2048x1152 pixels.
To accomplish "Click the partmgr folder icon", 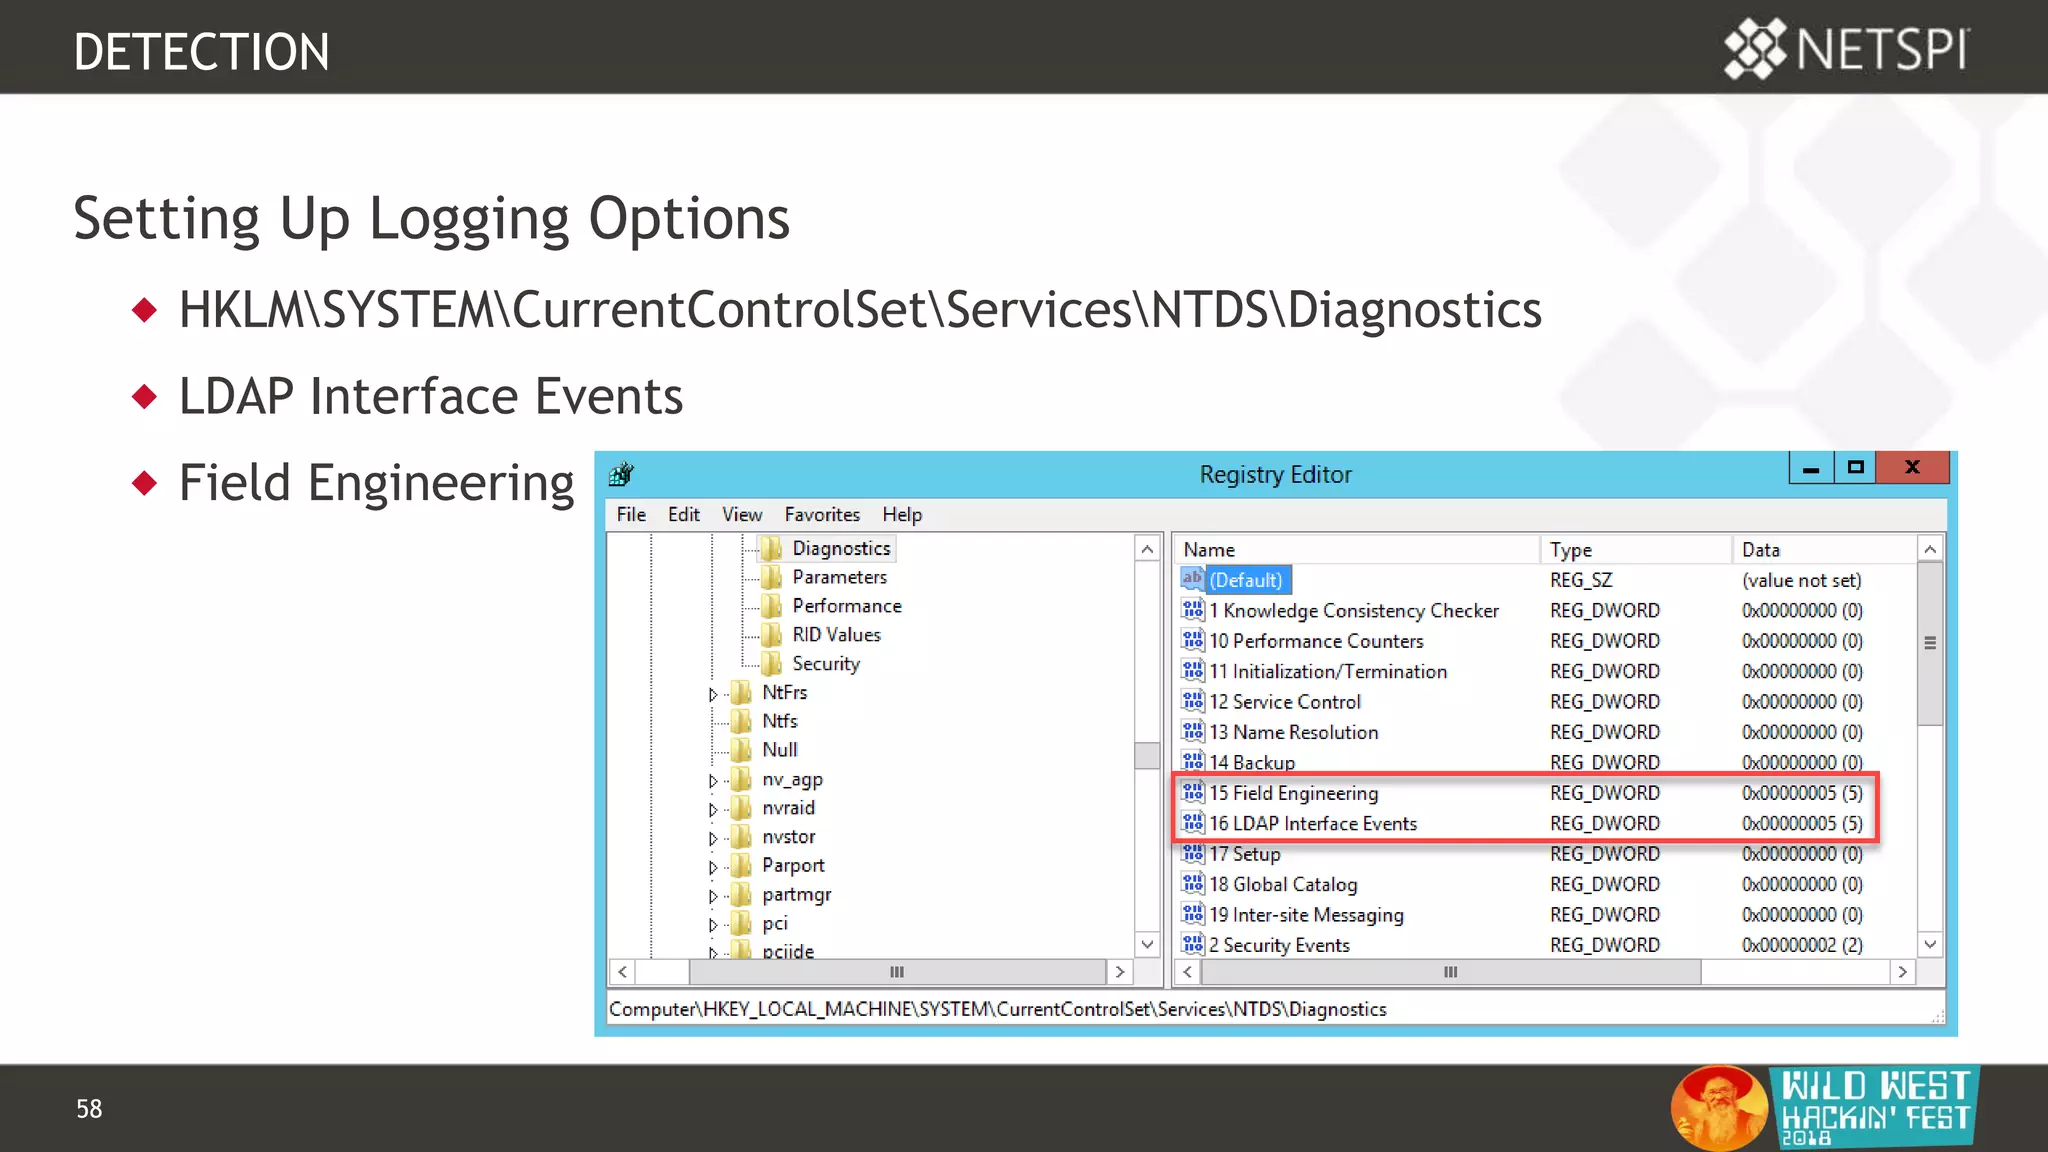I will click(x=741, y=895).
